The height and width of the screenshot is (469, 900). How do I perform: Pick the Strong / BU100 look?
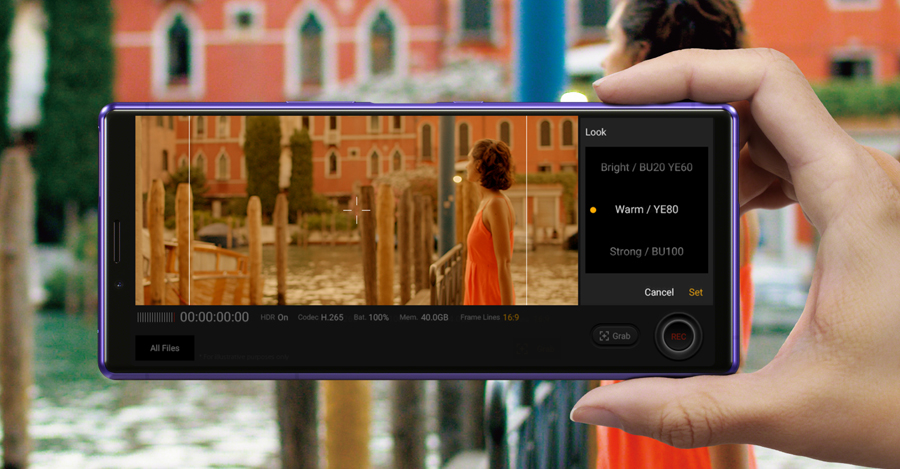click(646, 251)
